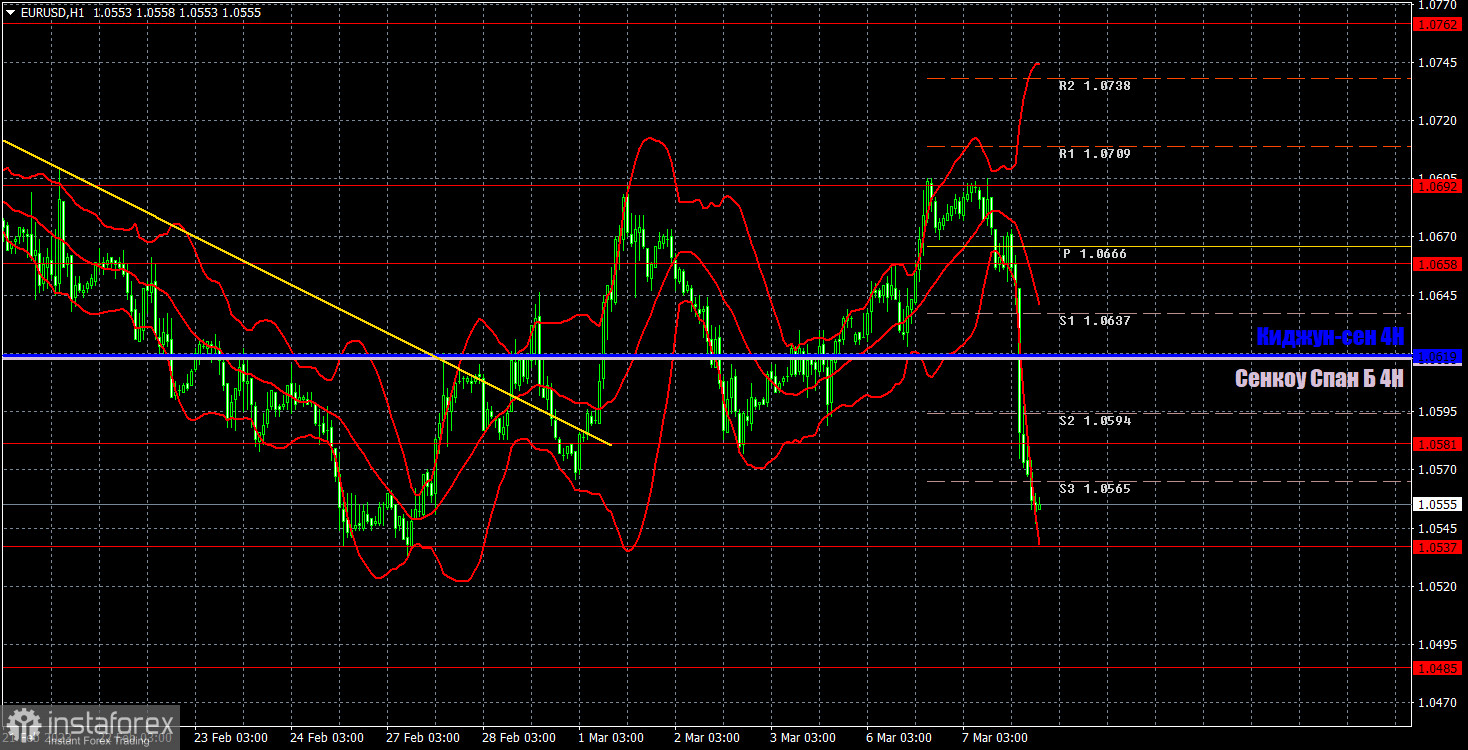Screen dimensions: 1468x750
Task: Click the S1 1.0637 pivot label
Action: tap(1094, 321)
